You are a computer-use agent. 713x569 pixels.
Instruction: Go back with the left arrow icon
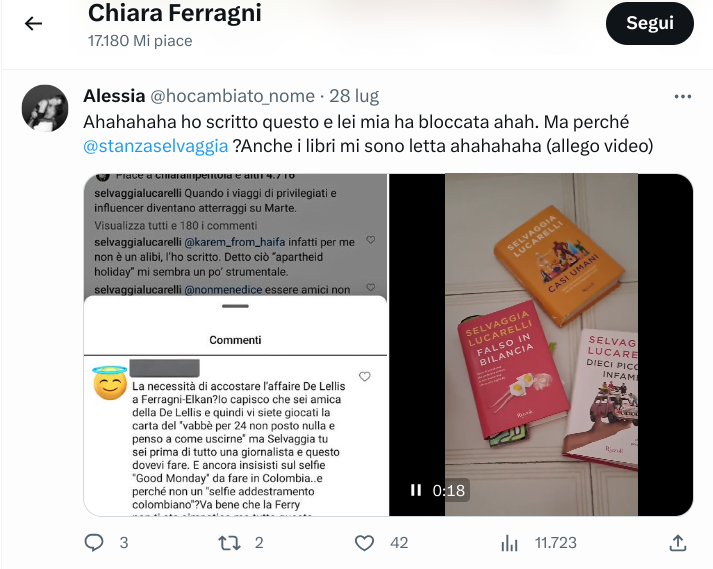pos(33,23)
